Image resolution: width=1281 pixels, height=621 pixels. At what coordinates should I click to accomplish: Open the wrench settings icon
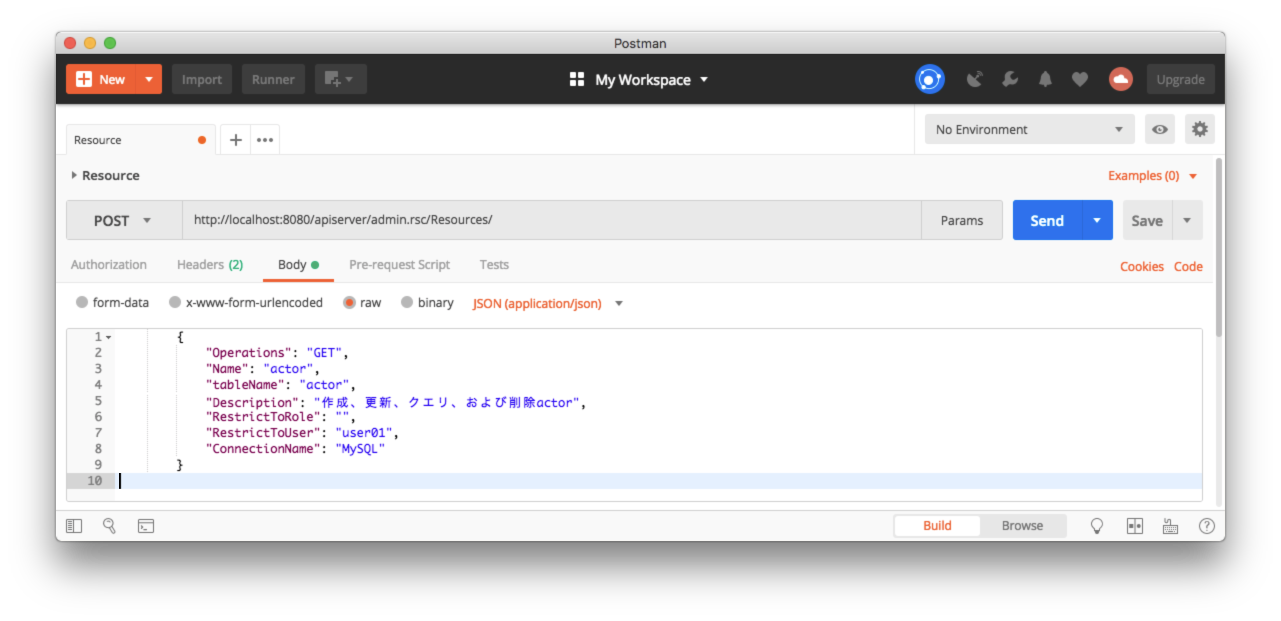[1010, 79]
